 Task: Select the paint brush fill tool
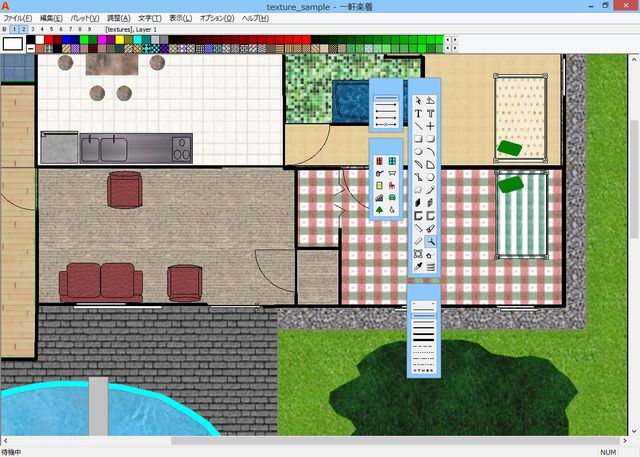tap(430, 228)
